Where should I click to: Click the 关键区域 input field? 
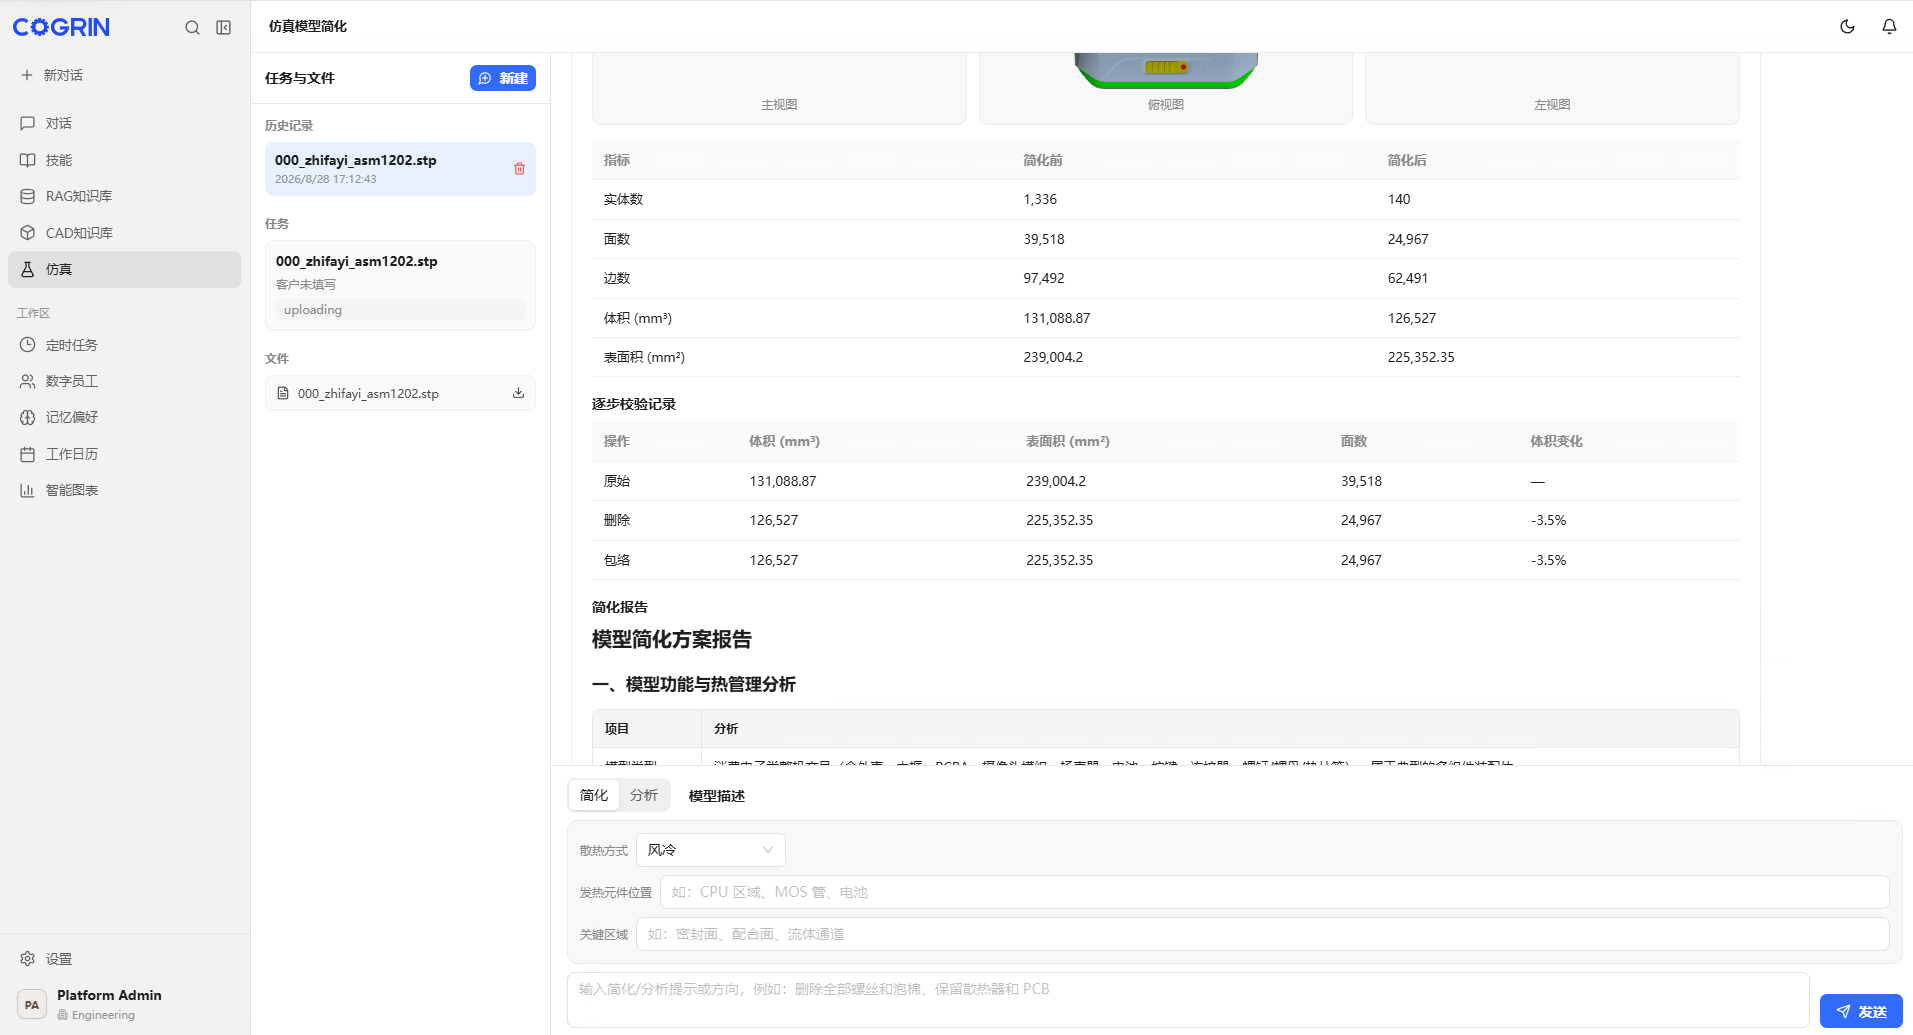(1263, 934)
